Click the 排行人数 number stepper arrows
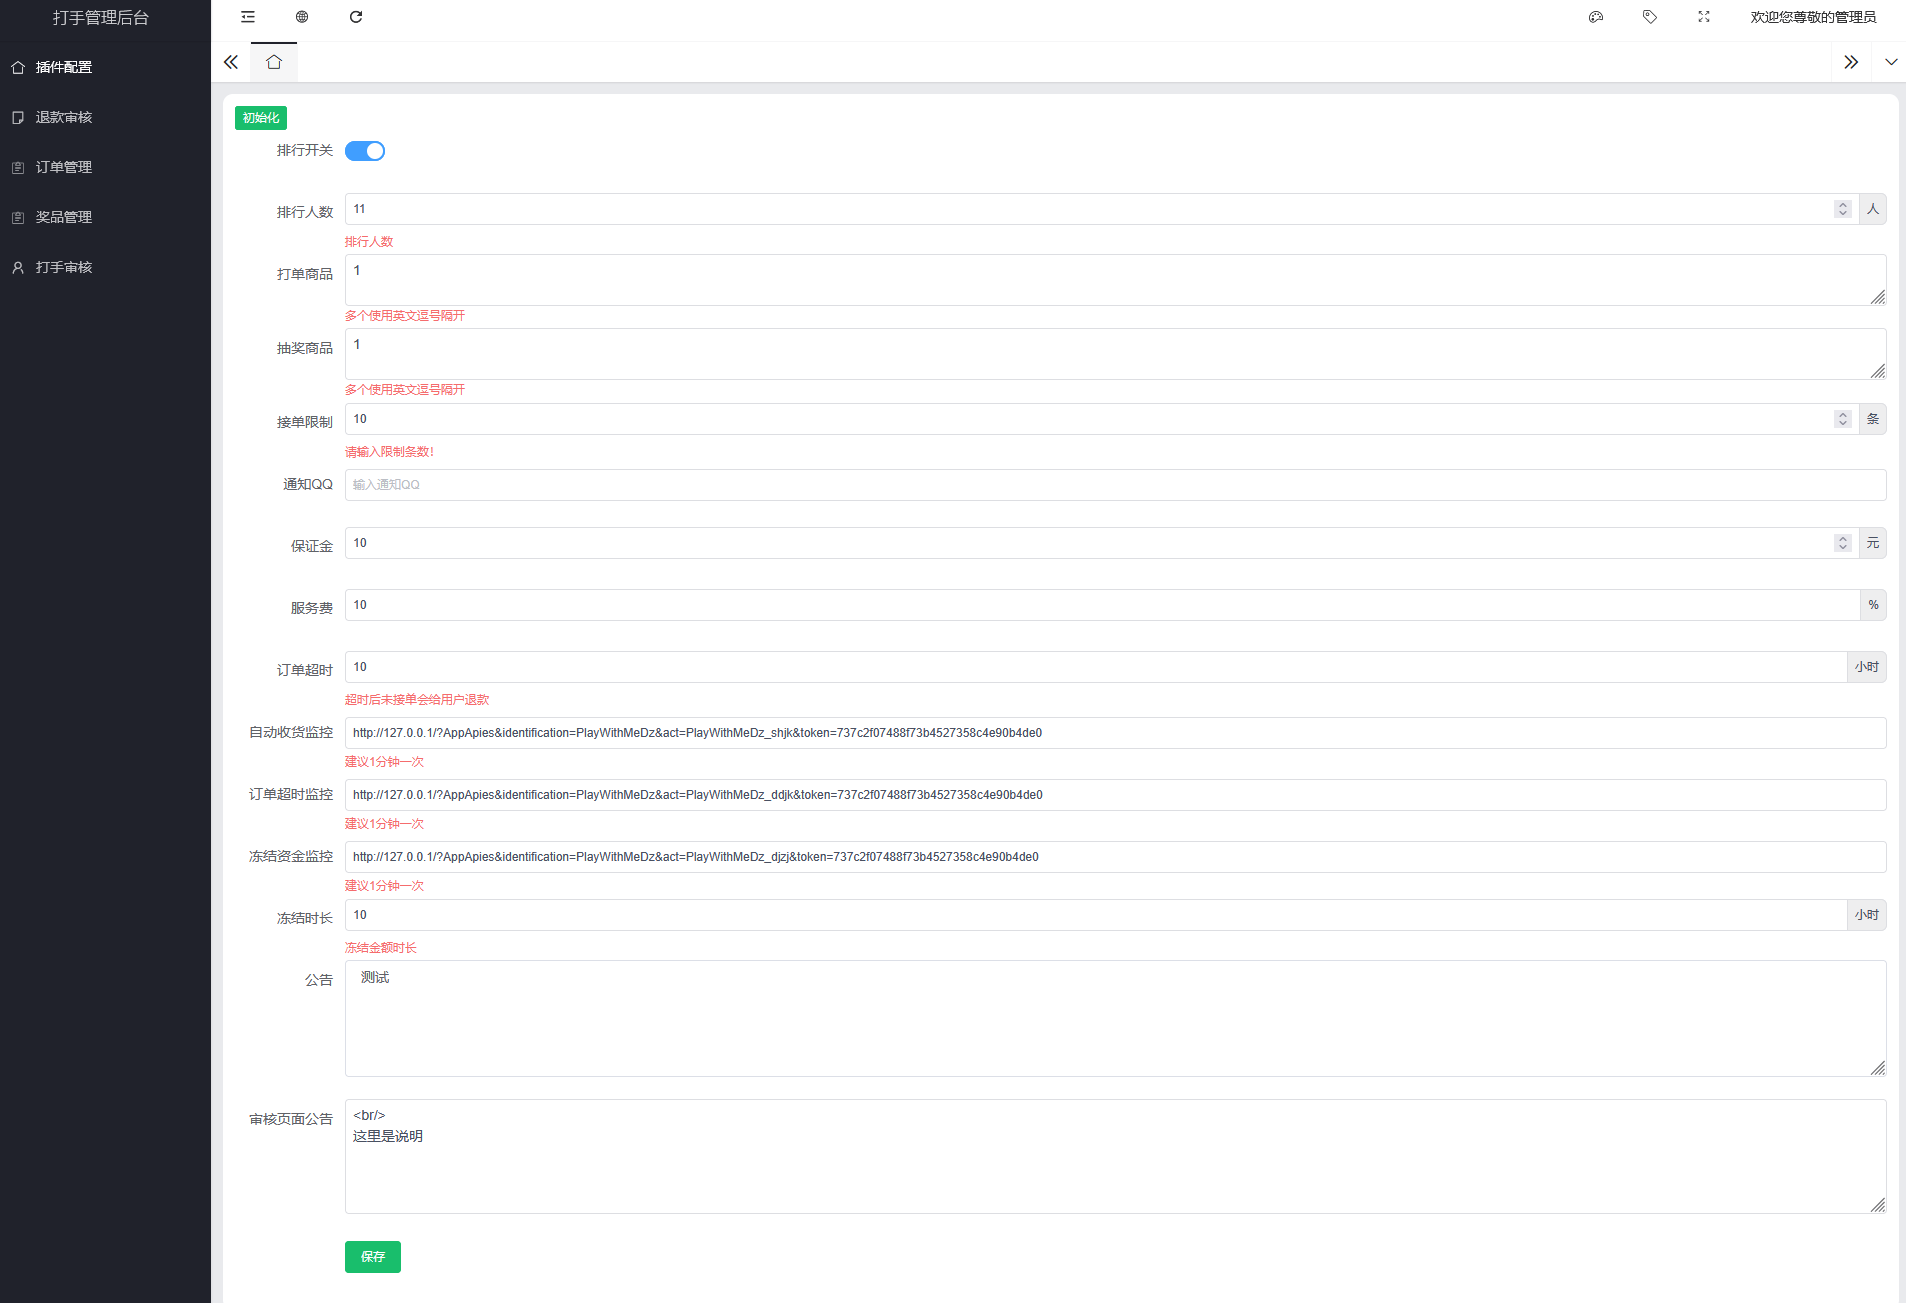 [1842, 209]
